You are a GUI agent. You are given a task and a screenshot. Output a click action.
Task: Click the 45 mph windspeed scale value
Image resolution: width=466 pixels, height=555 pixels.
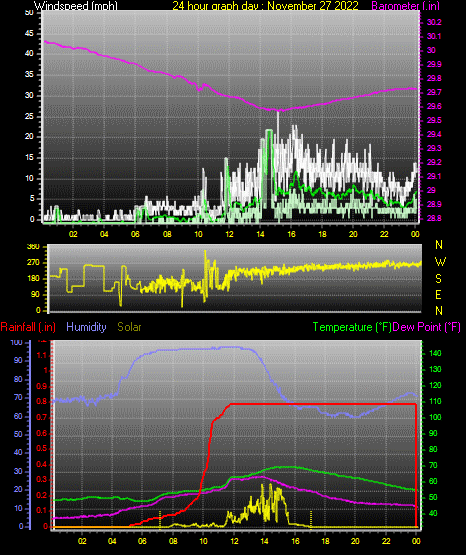[29, 34]
